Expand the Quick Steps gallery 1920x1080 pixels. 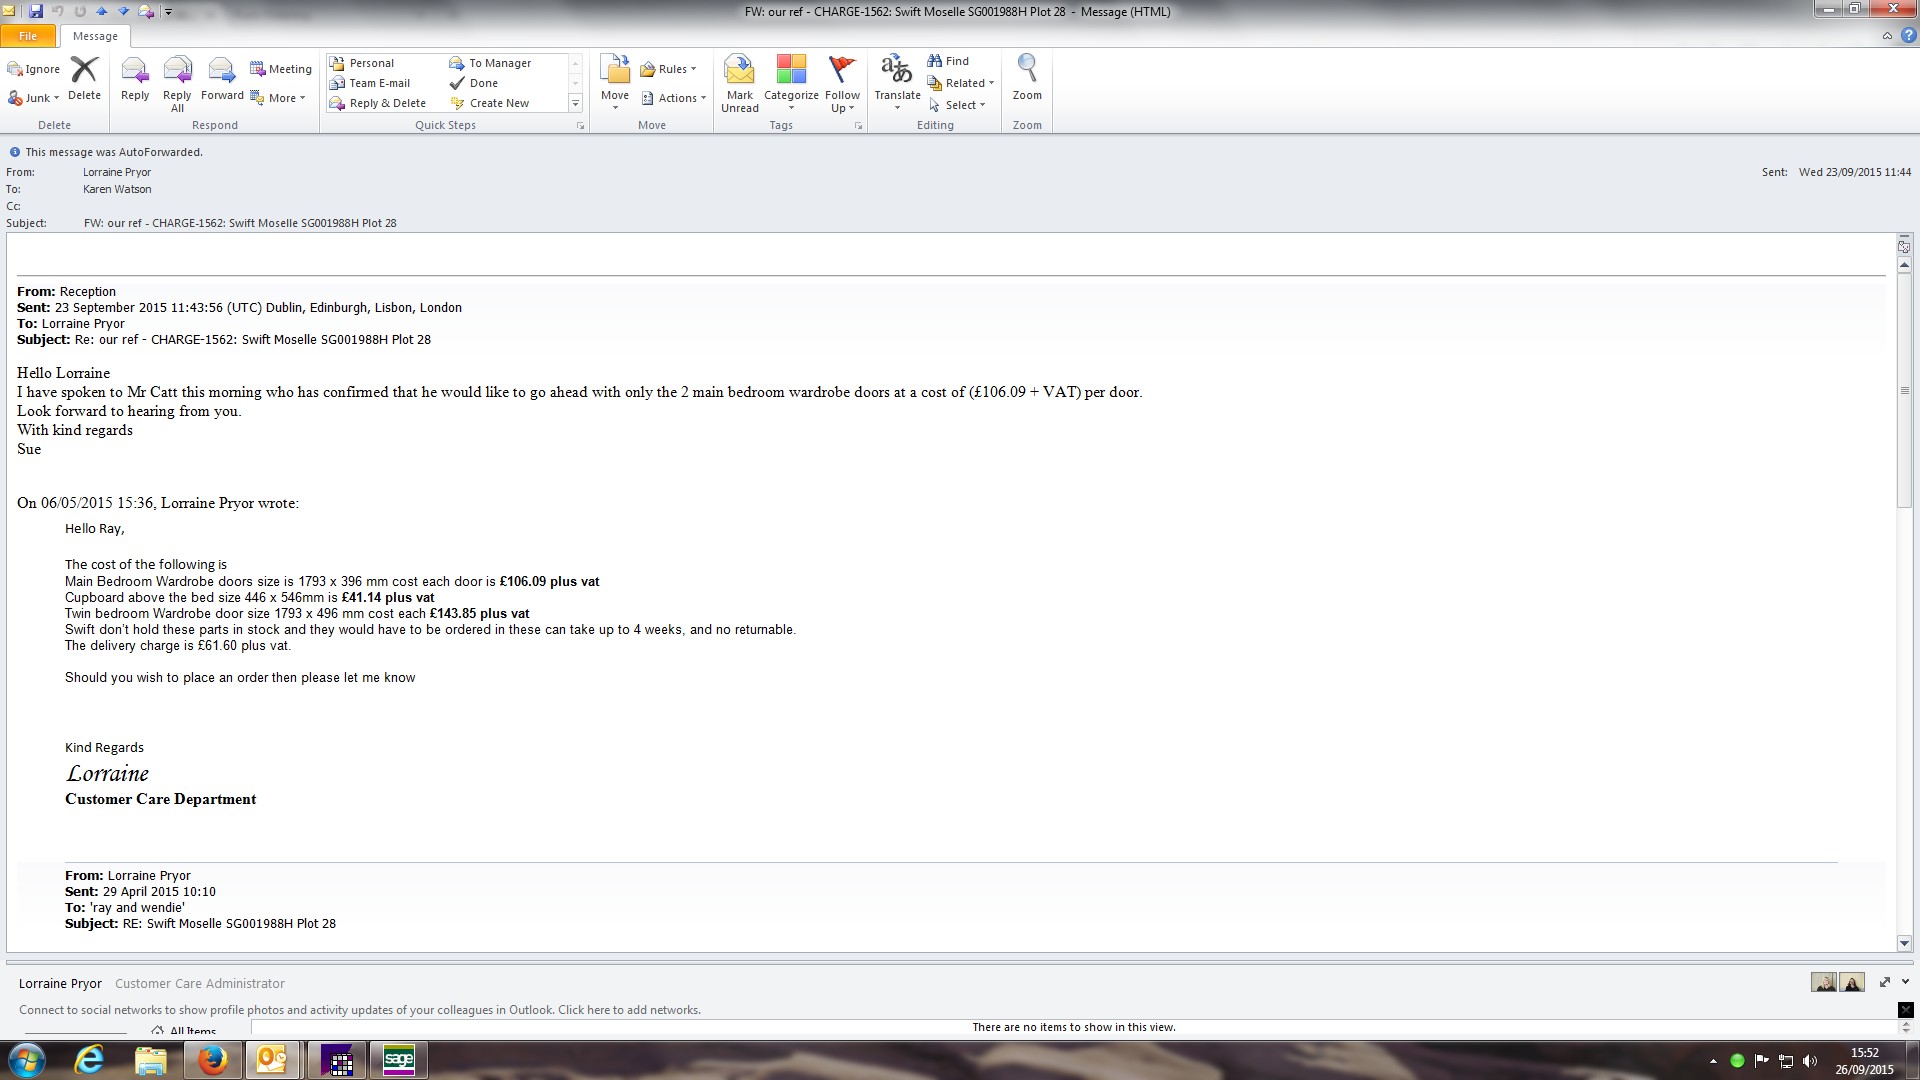pos(575,103)
